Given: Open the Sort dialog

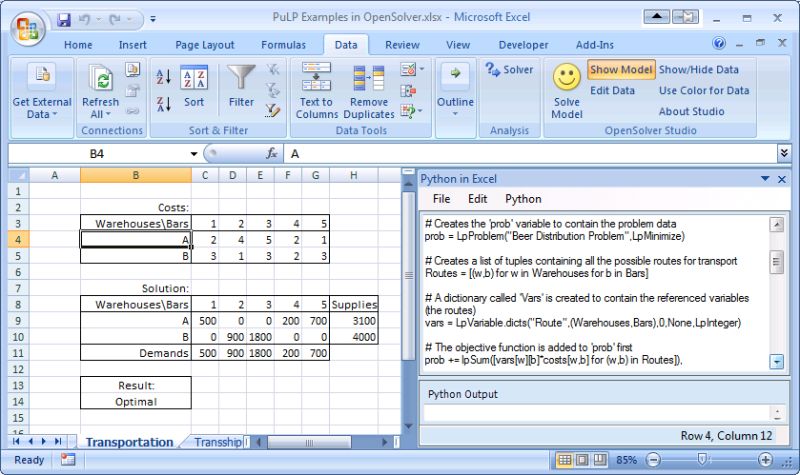Looking at the screenshot, I should click(x=194, y=86).
